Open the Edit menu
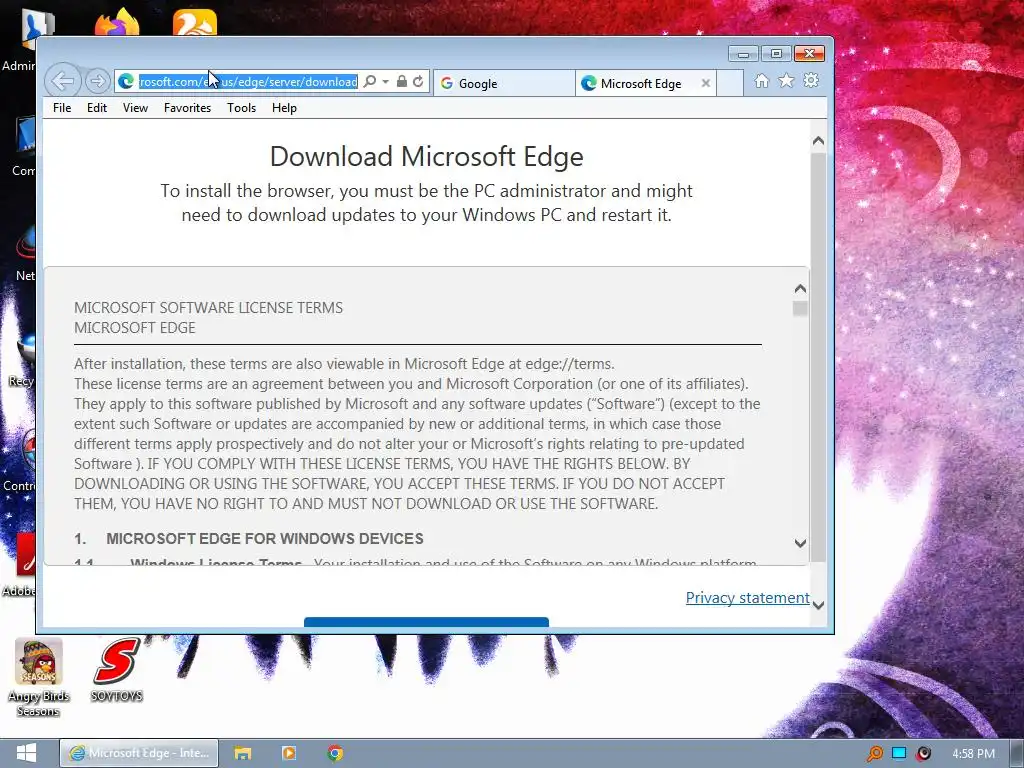The width and height of the screenshot is (1024, 768). point(97,108)
